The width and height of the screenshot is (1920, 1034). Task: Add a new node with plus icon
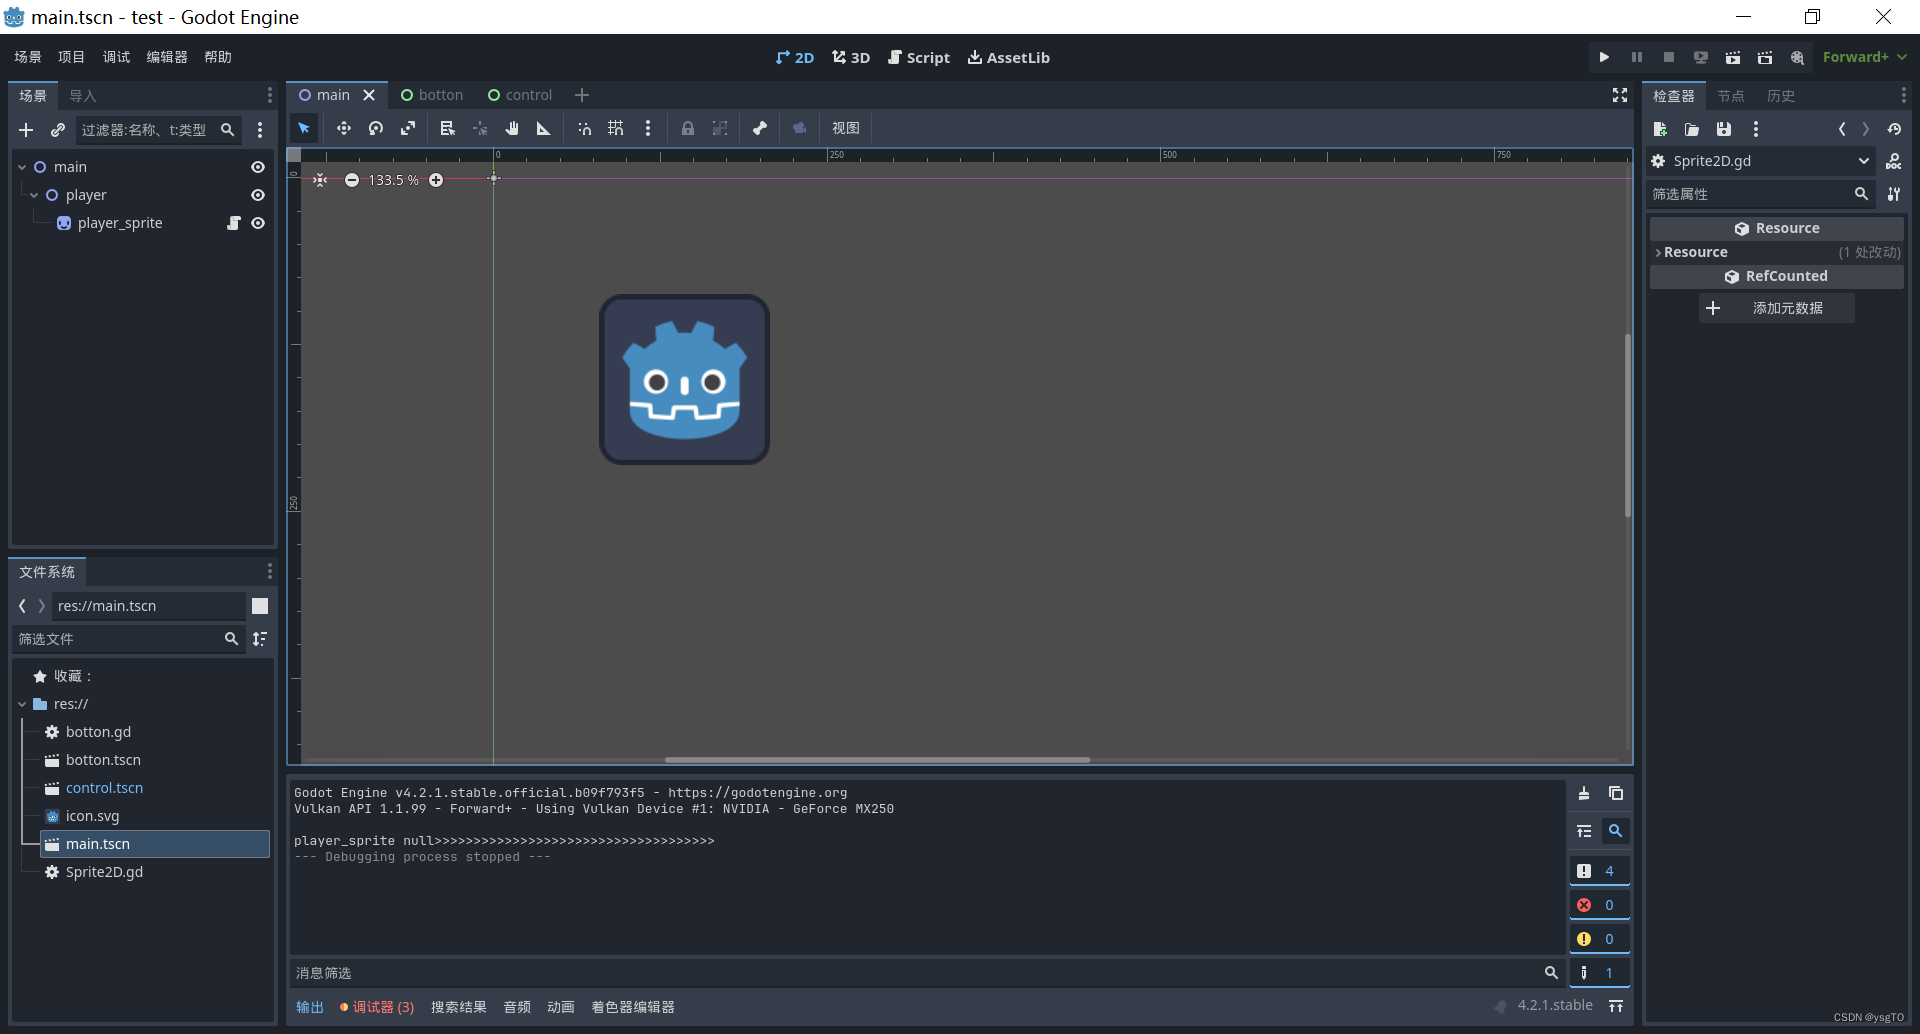[26, 130]
